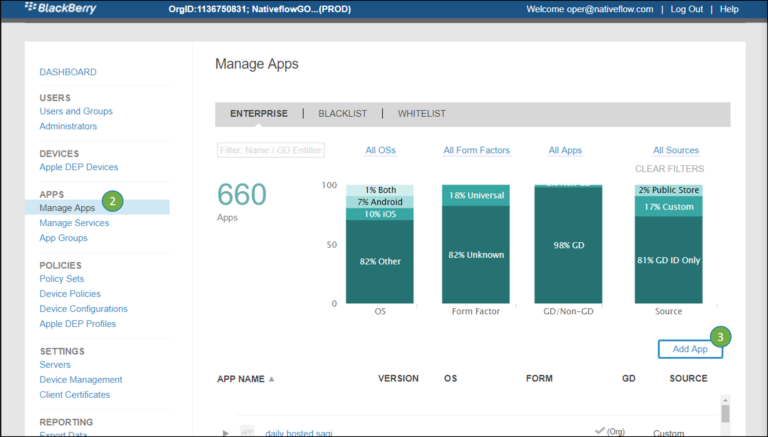Viewport: 768px width, 437px height.
Task: Open Device Configurations
Action: (x=84, y=309)
